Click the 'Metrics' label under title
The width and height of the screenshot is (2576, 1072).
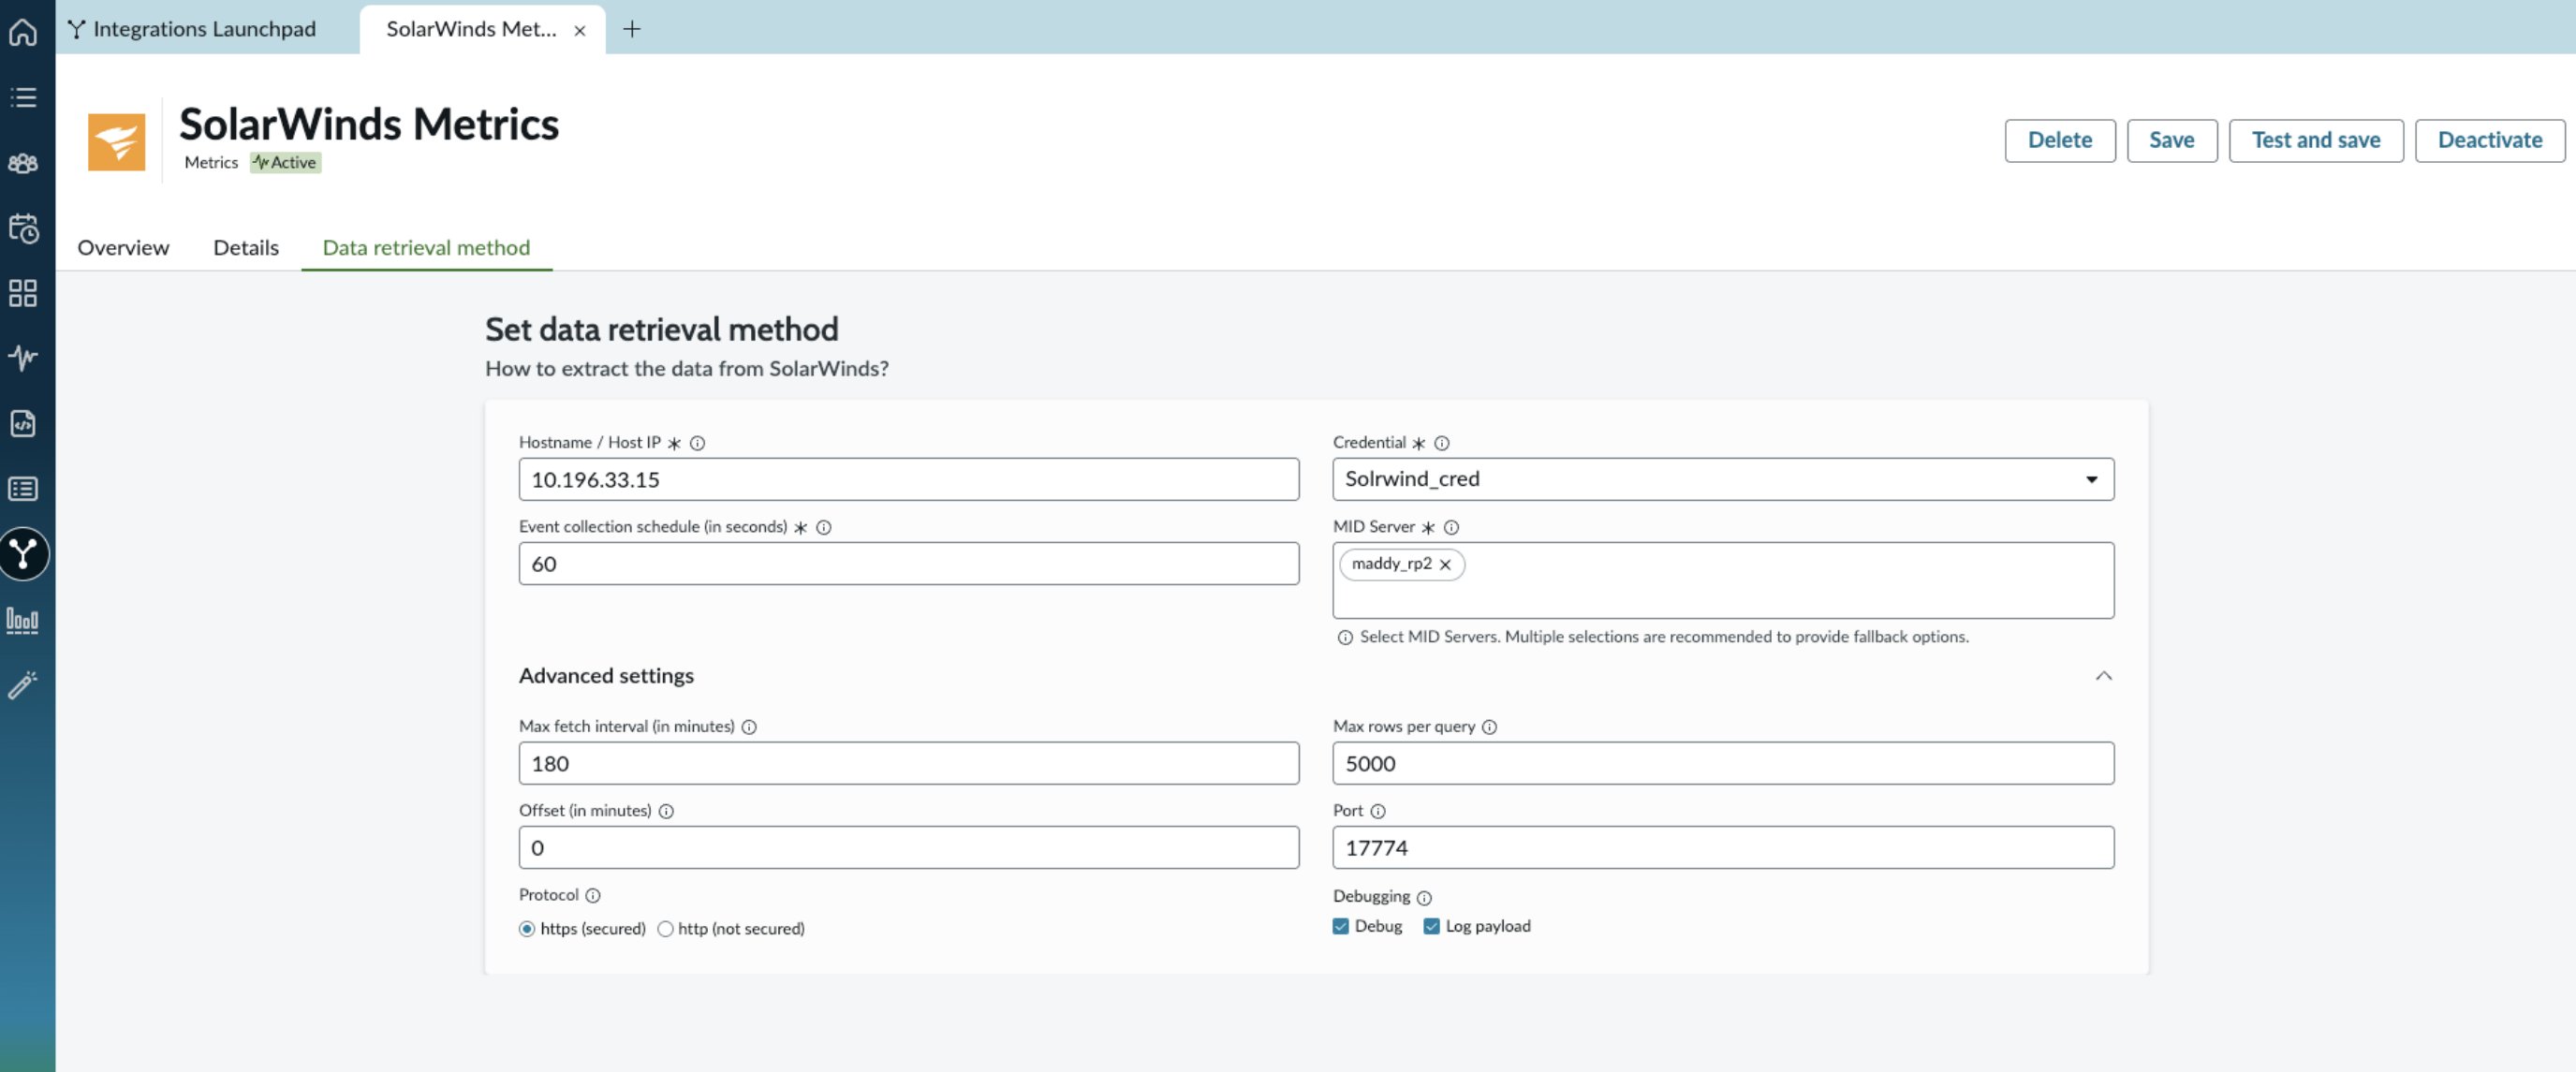point(211,162)
